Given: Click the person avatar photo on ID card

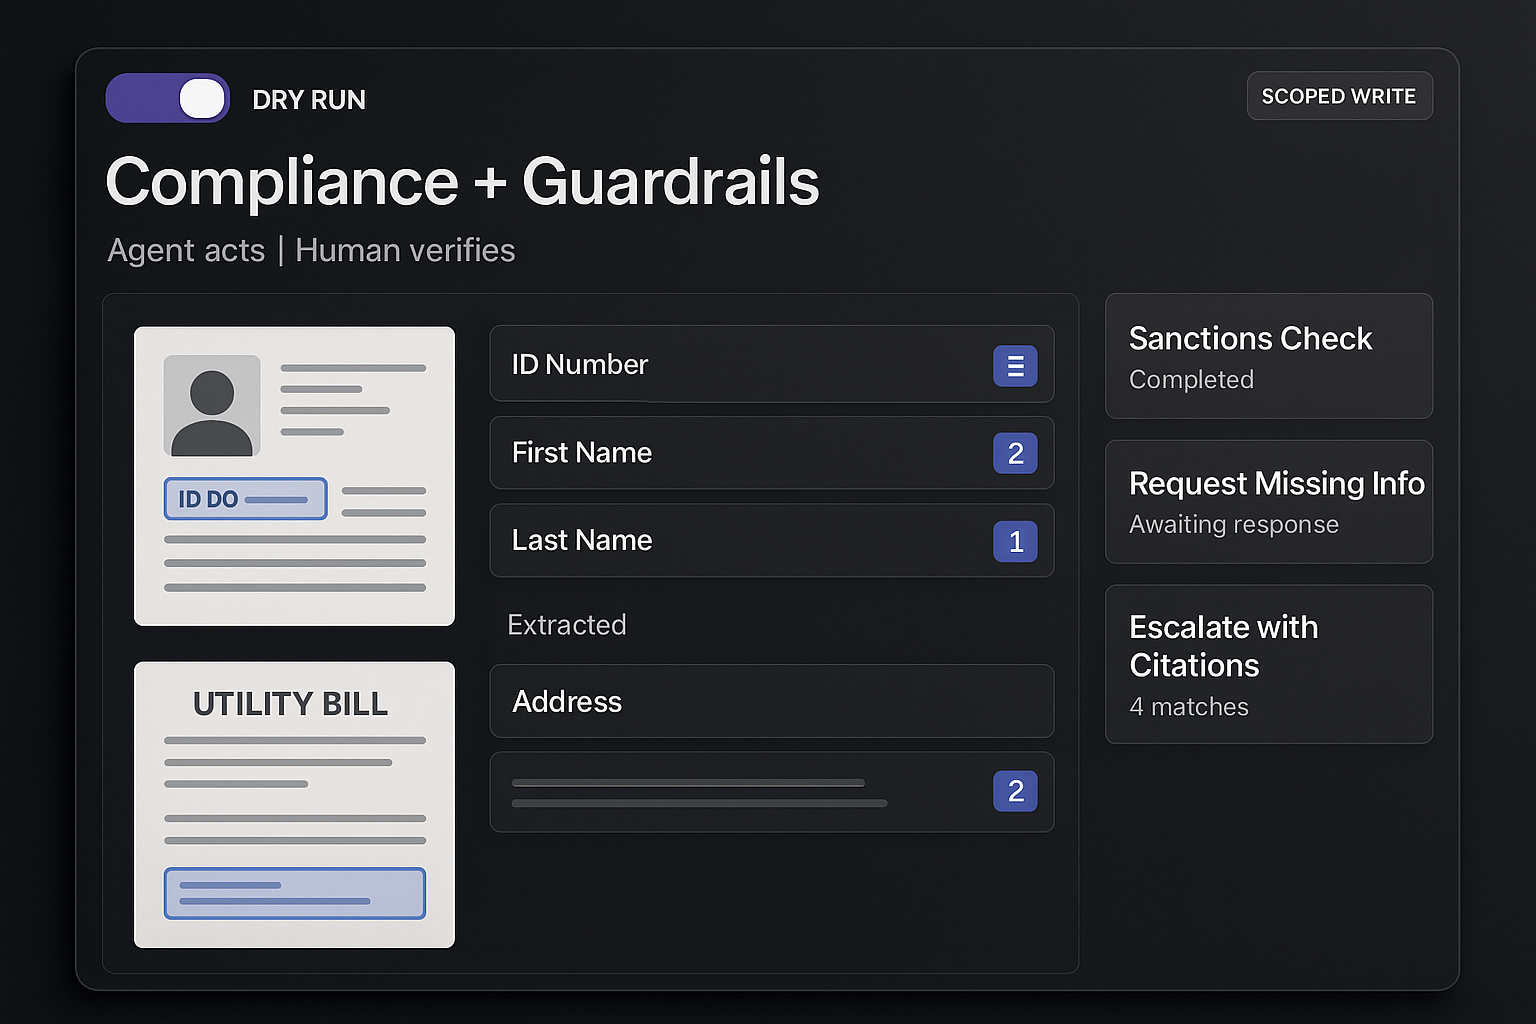Looking at the screenshot, I should pos(212,406).
